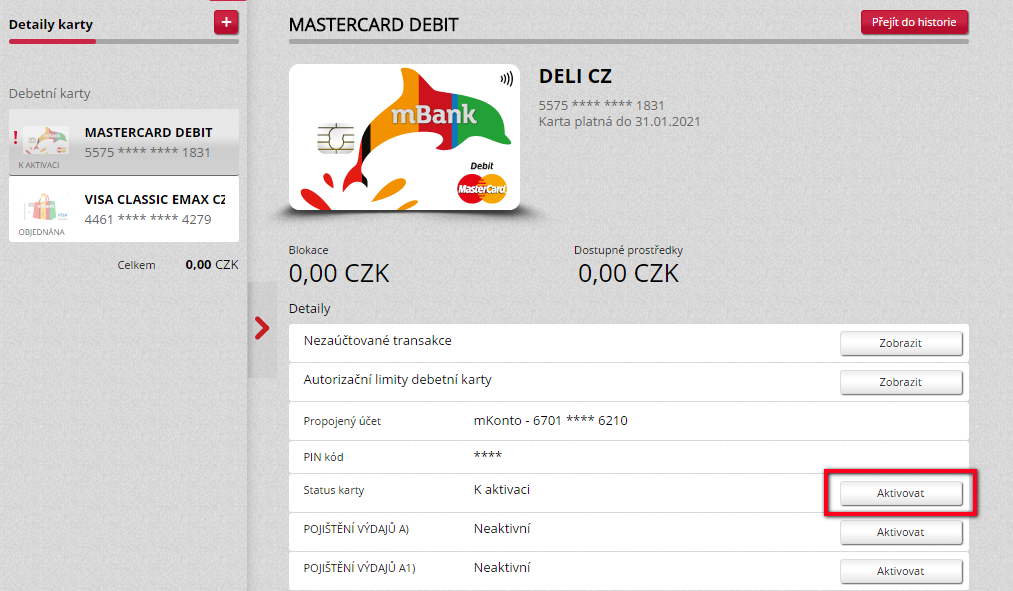Click the Propojený účet label

342,421
